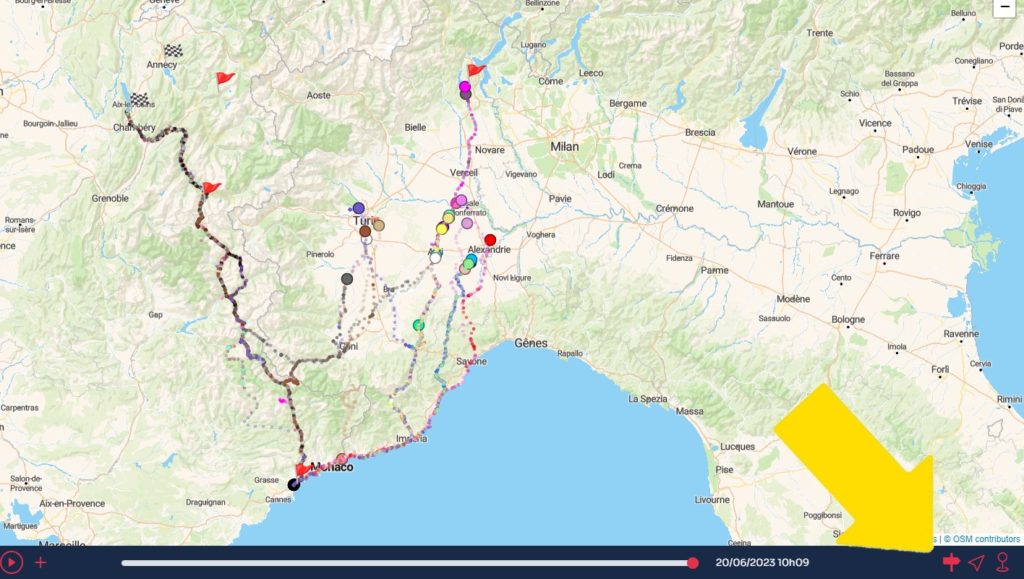Select the red flag east of Annecy

click(x=225, y=78)
